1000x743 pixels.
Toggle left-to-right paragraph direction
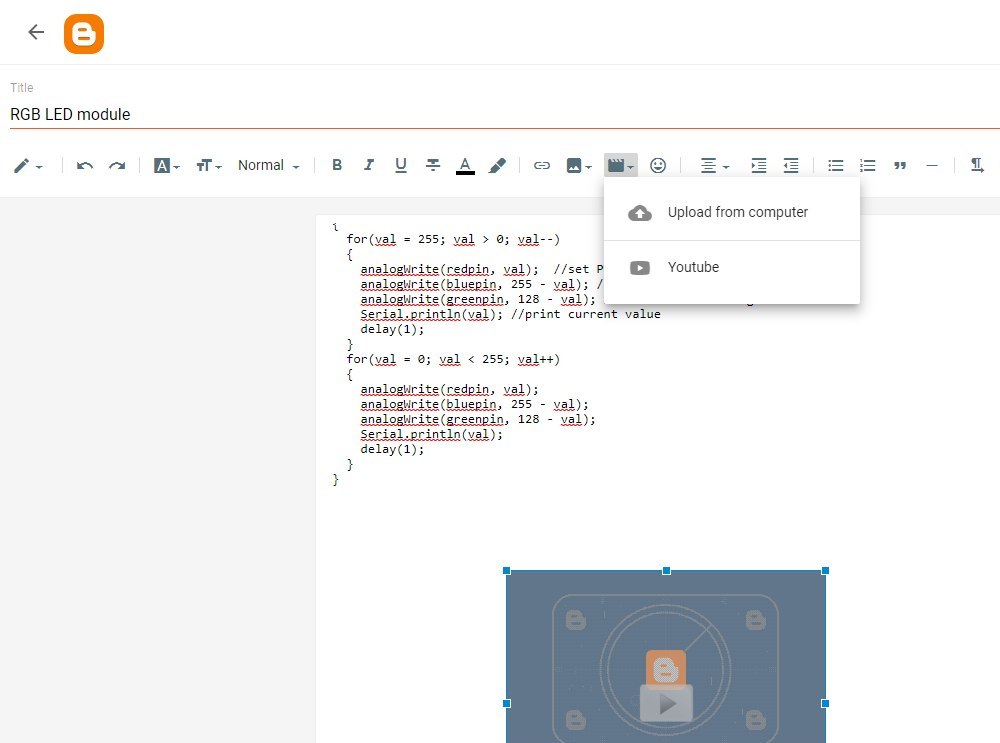click(976, 166)
